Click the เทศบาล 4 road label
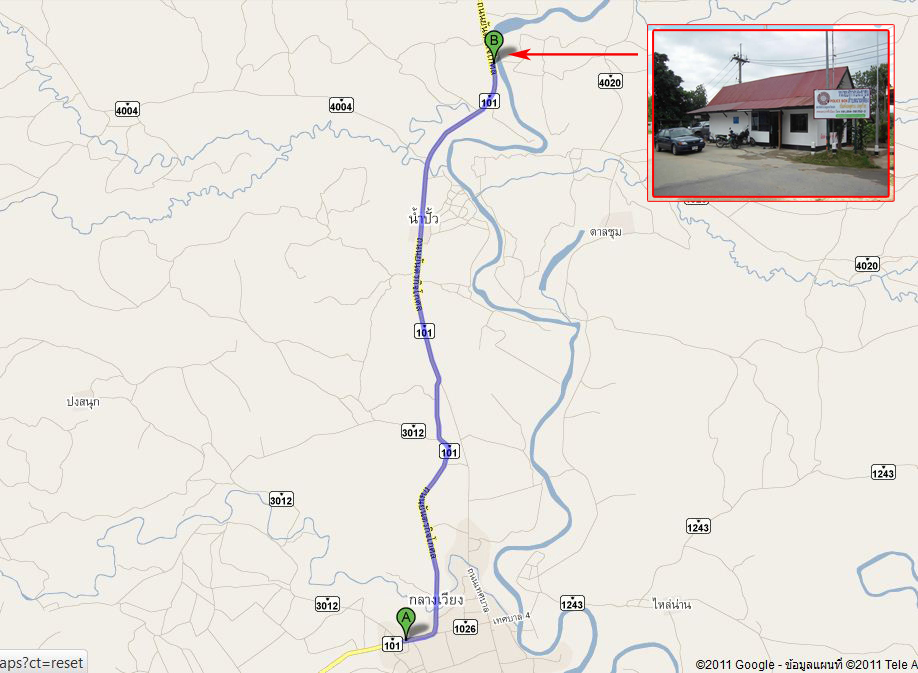 [511, 618]
